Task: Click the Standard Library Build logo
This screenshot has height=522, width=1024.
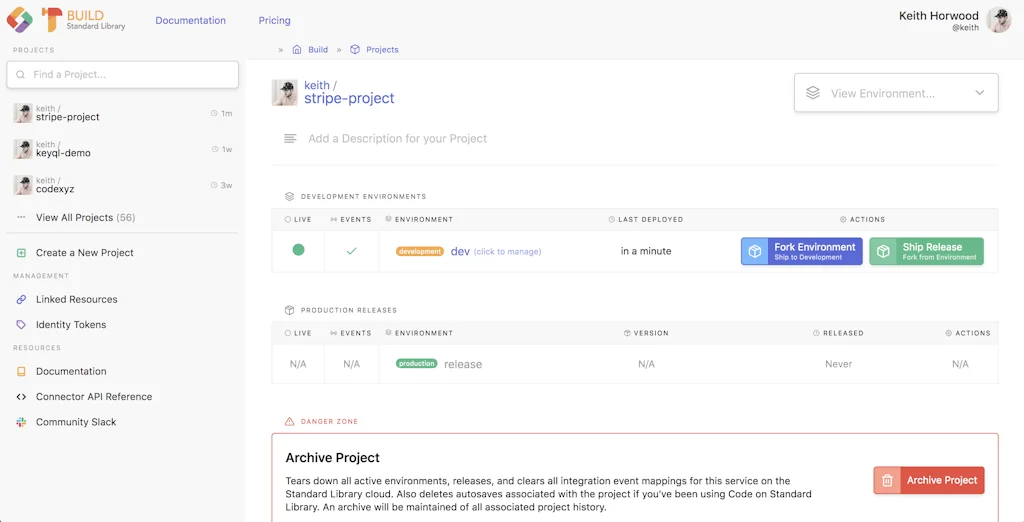Action: click(x=66, y=20)
